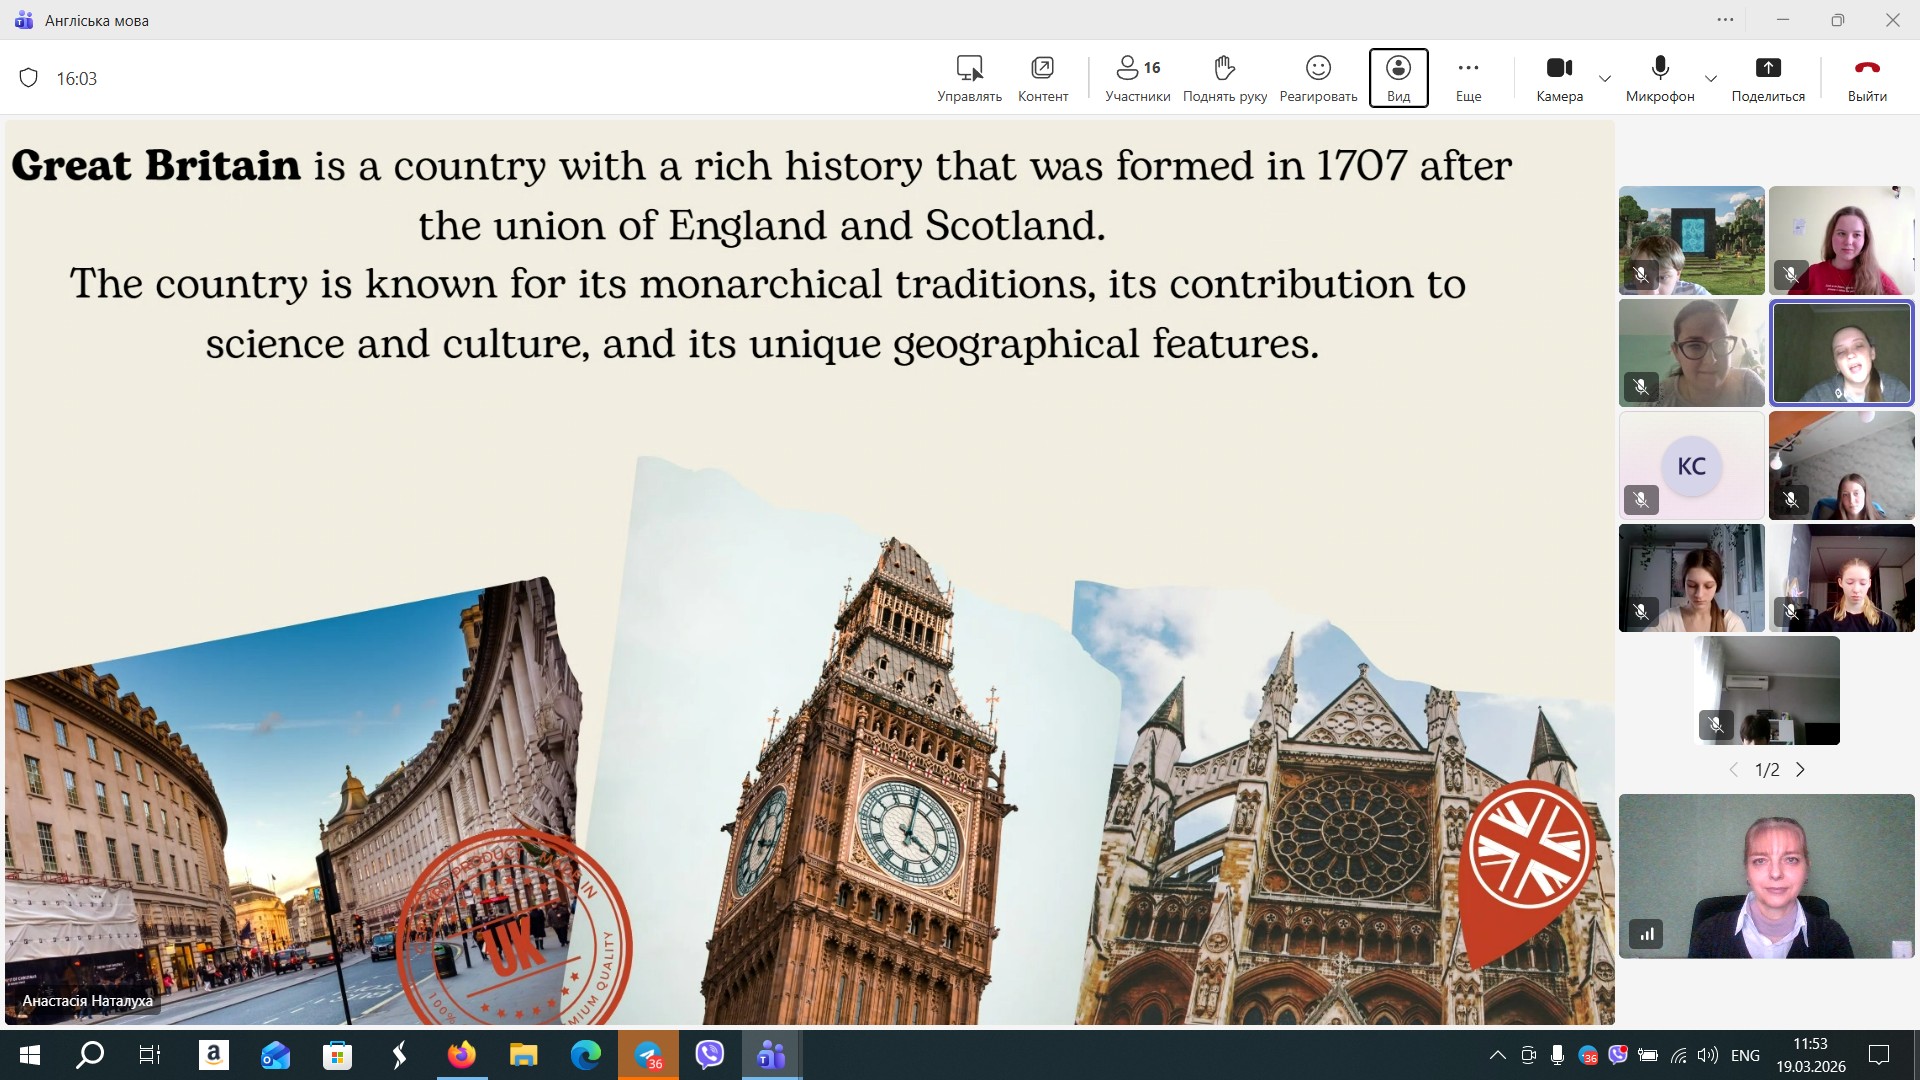Open the Участники participants panel
1920x1080 pixels.
point(1137,78)
